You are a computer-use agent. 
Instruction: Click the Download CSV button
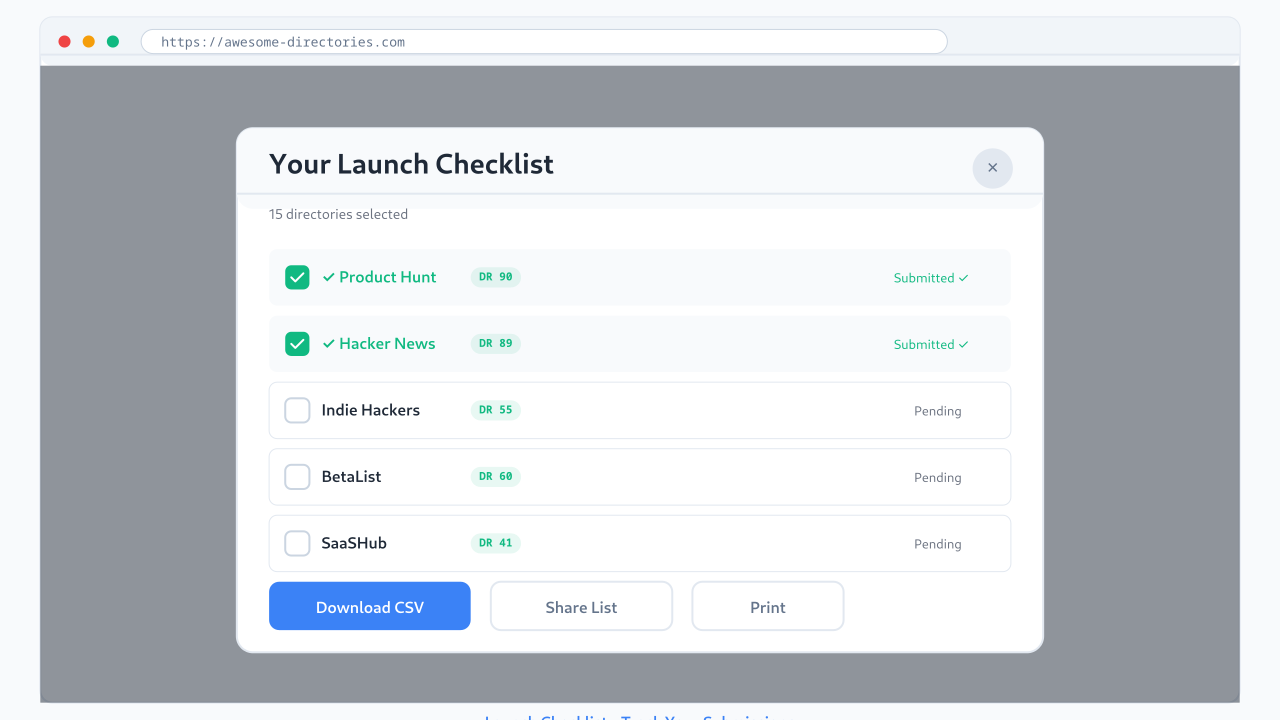point(369,606)
